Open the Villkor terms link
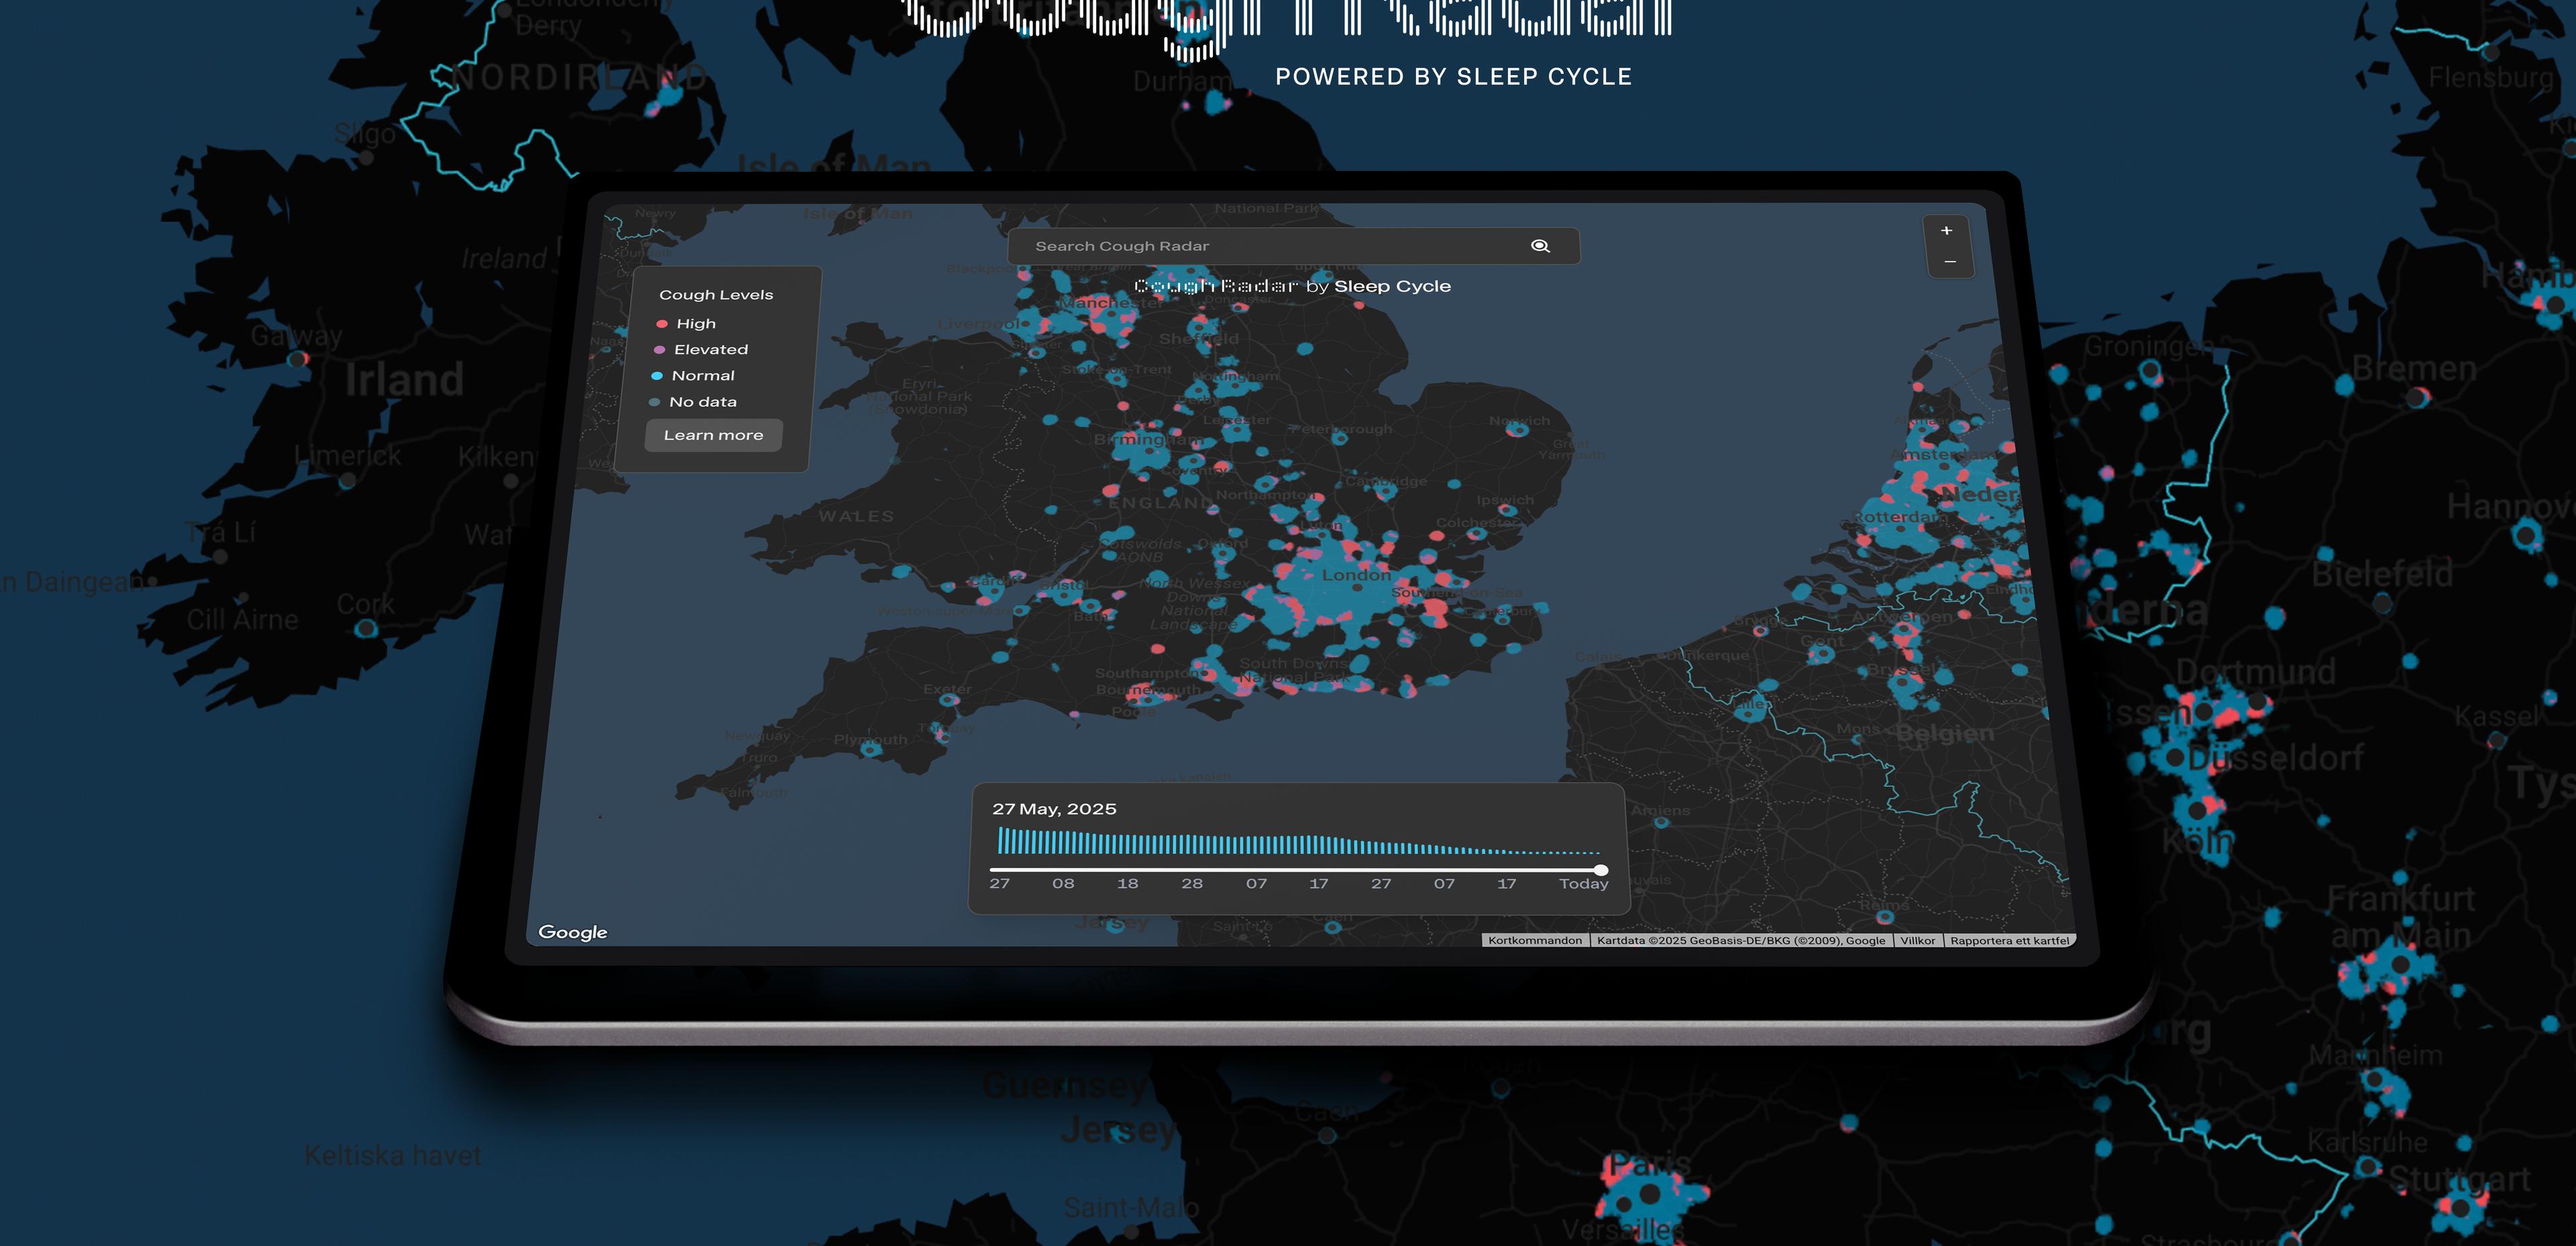The width and height of the screenshot is (2576, 1246). coord(1918,940)
